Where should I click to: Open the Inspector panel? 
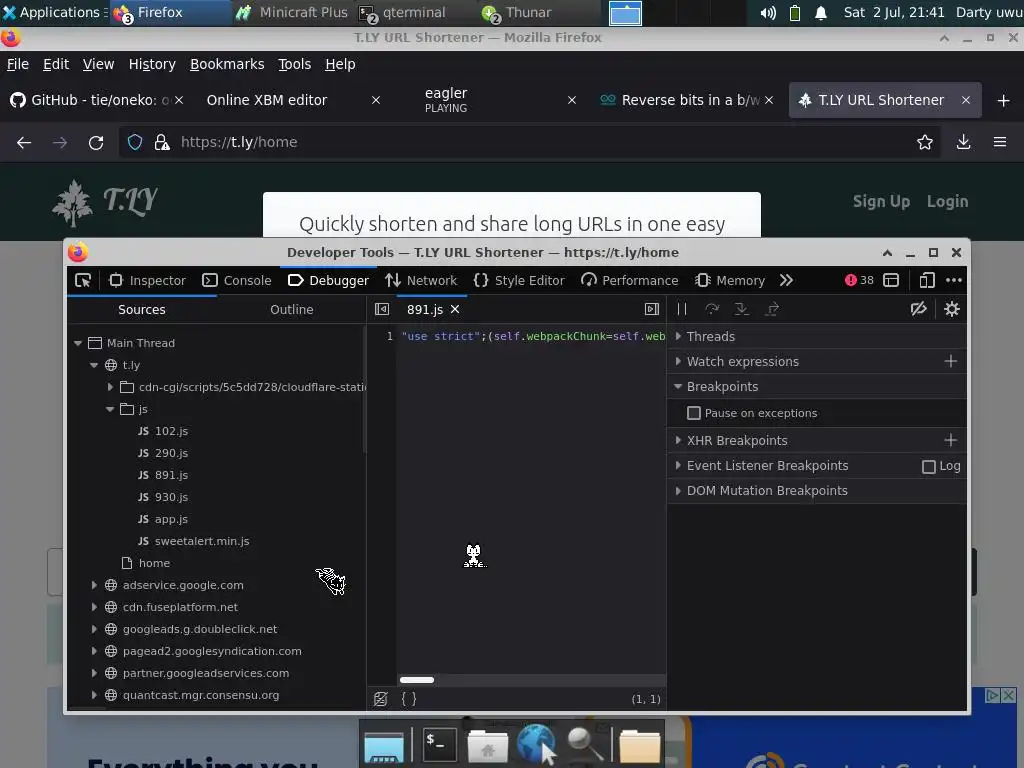(148, 280)
